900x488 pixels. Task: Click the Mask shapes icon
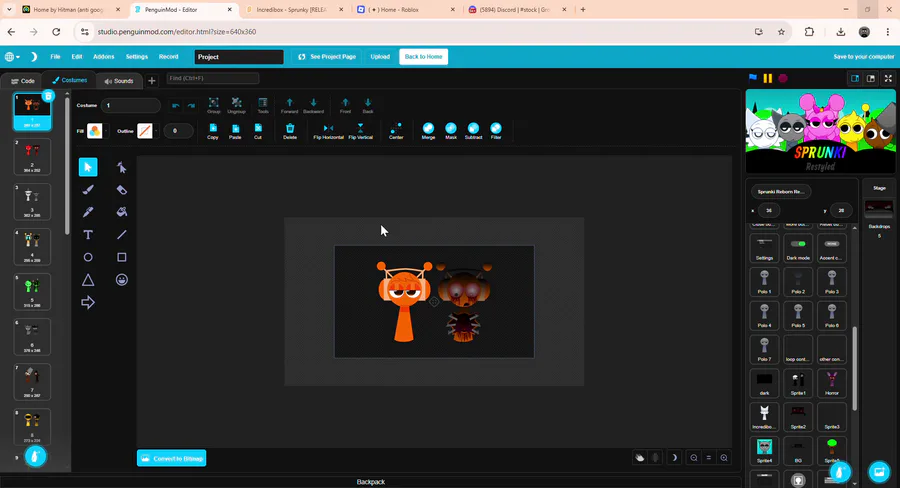(451, 131)
